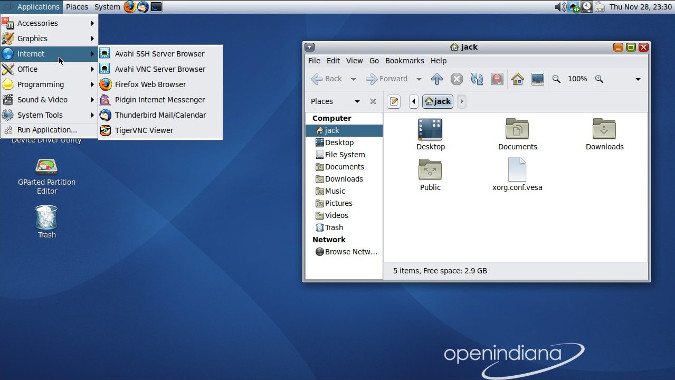Open the System panel menu
The width and height of the screenshot is (675, 380).
click(107, 7)
